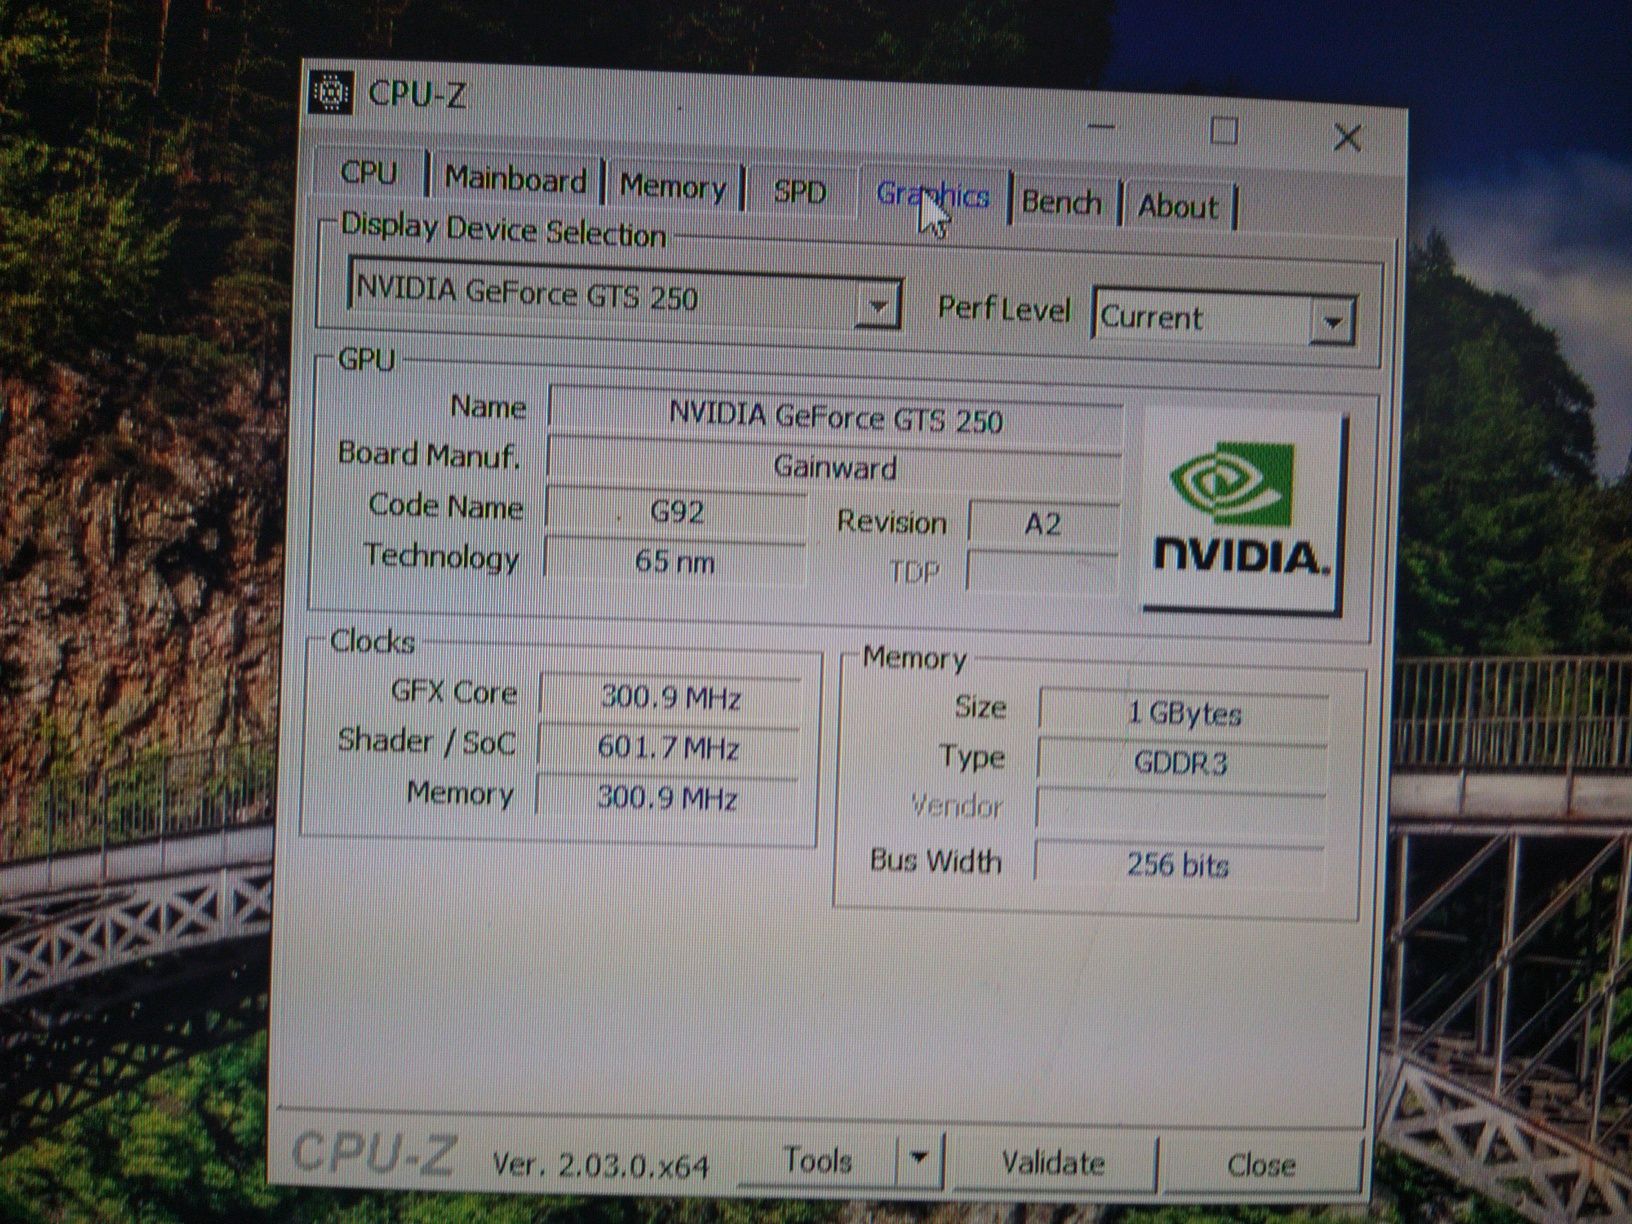This screenshot has height=1224, width=1632.
Task: Click the Shader / SoC label
Action: (427, 741)
